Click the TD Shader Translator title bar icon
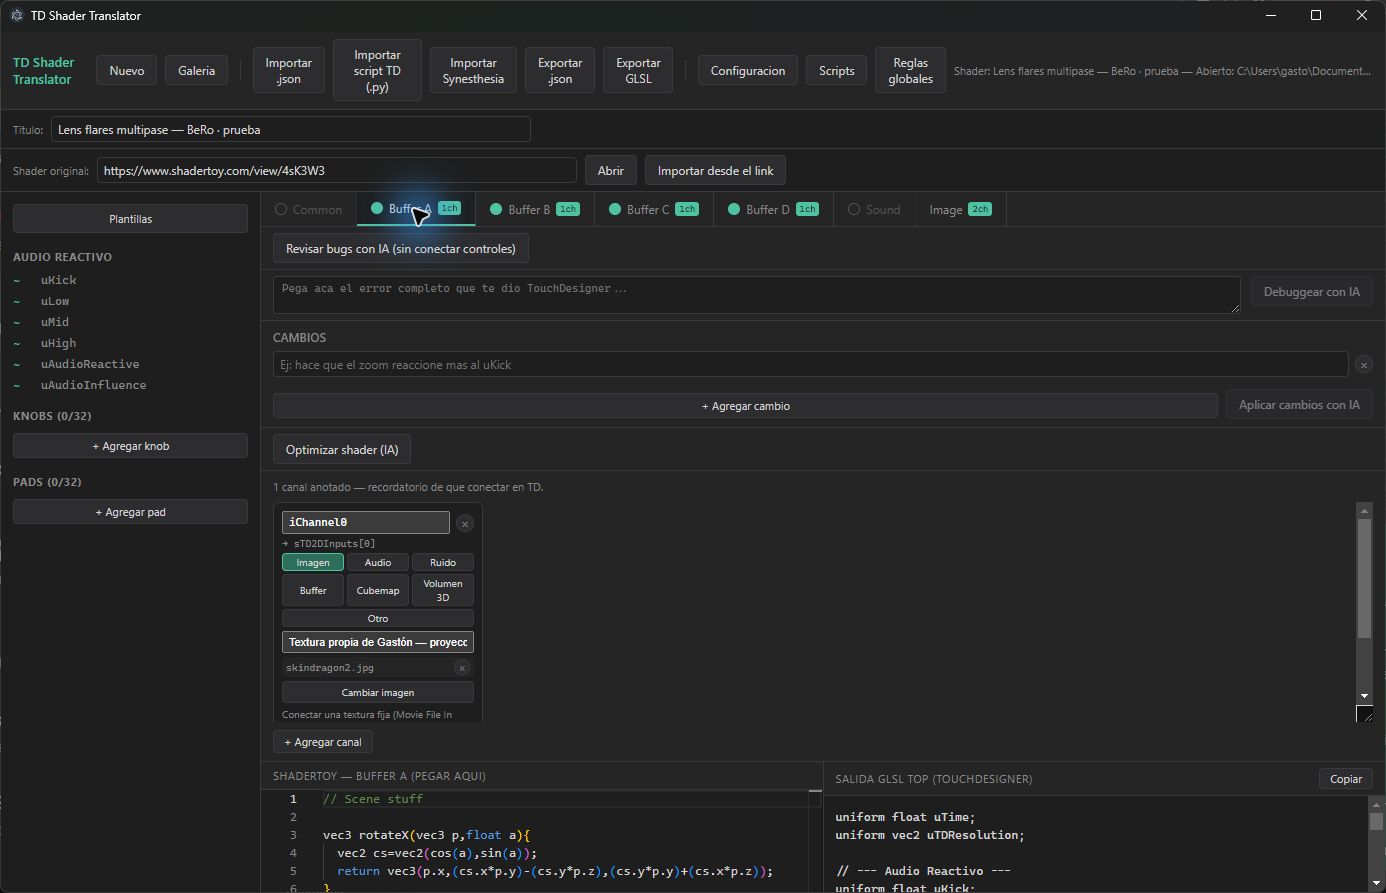Viewport: 1386px width, 893px height. pyautogui.click(x=16, y=15)
